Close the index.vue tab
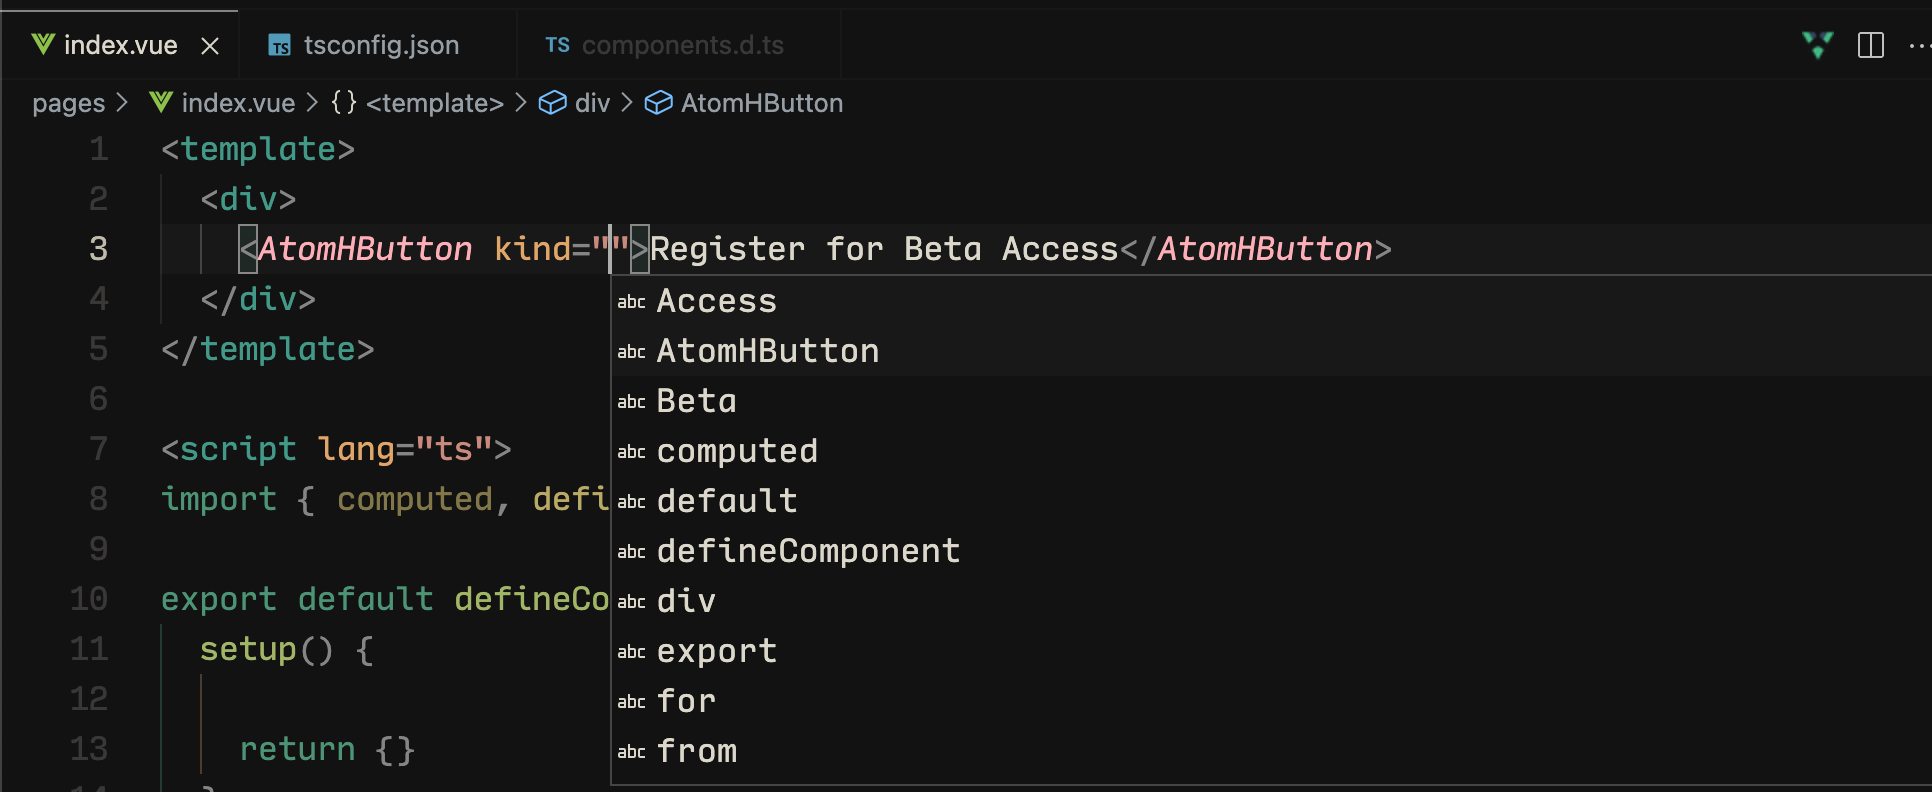 (210, 44)
